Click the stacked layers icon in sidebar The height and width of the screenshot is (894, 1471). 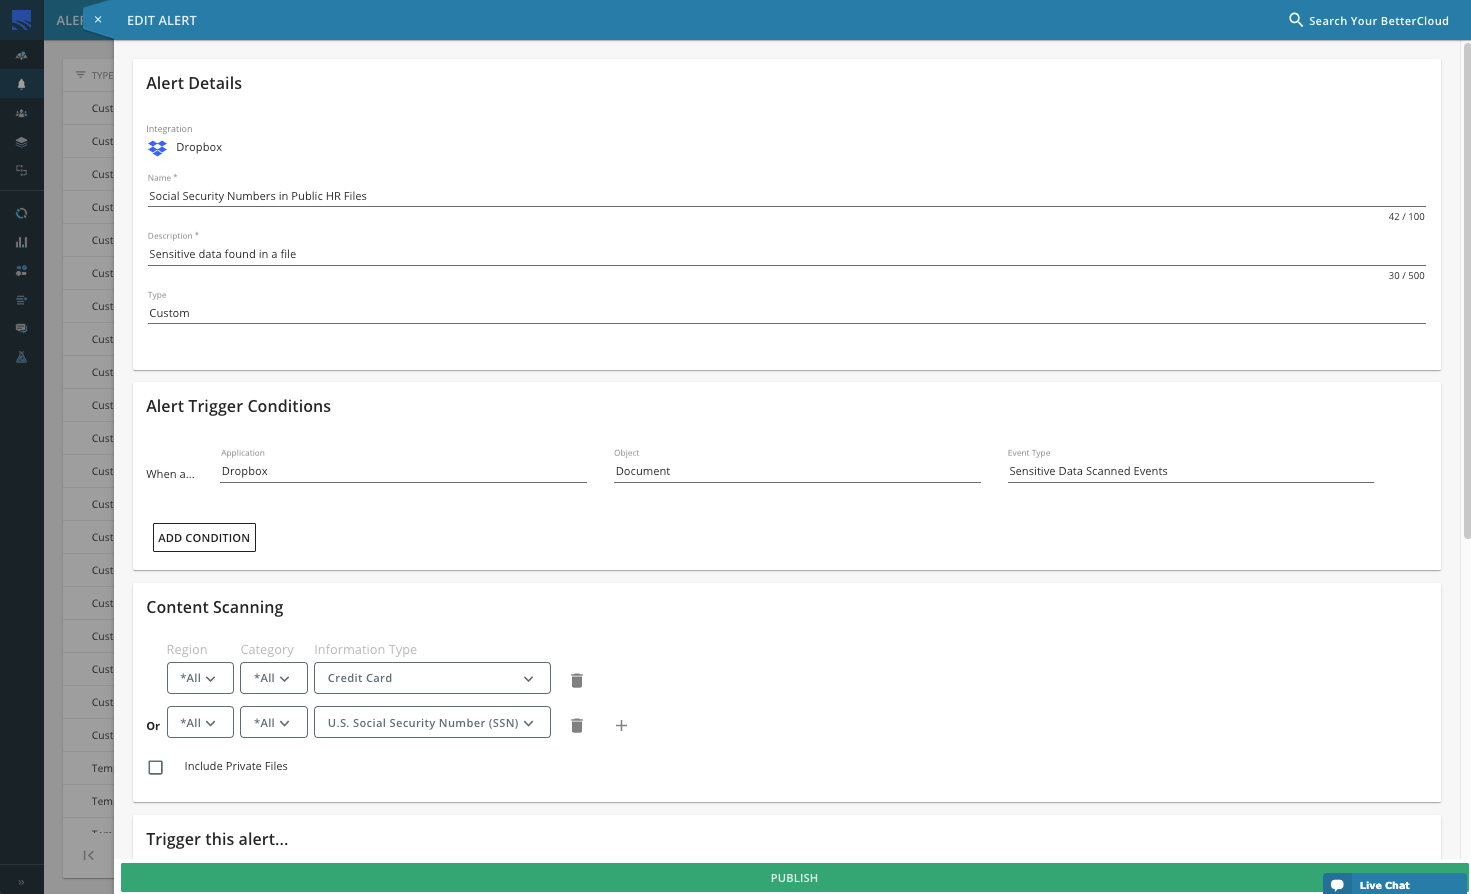(21, 142)
